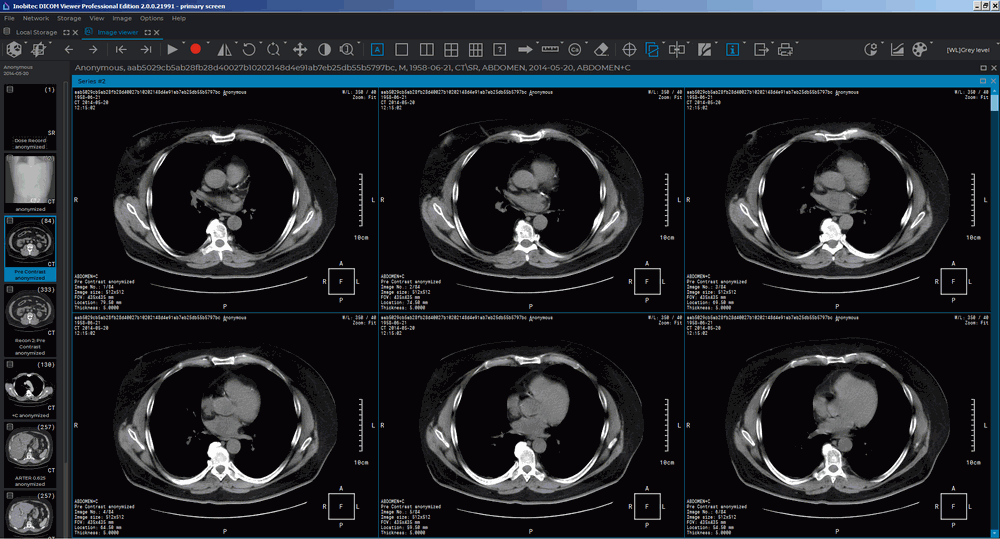Open the Storage menu

[x=69, y=18]
